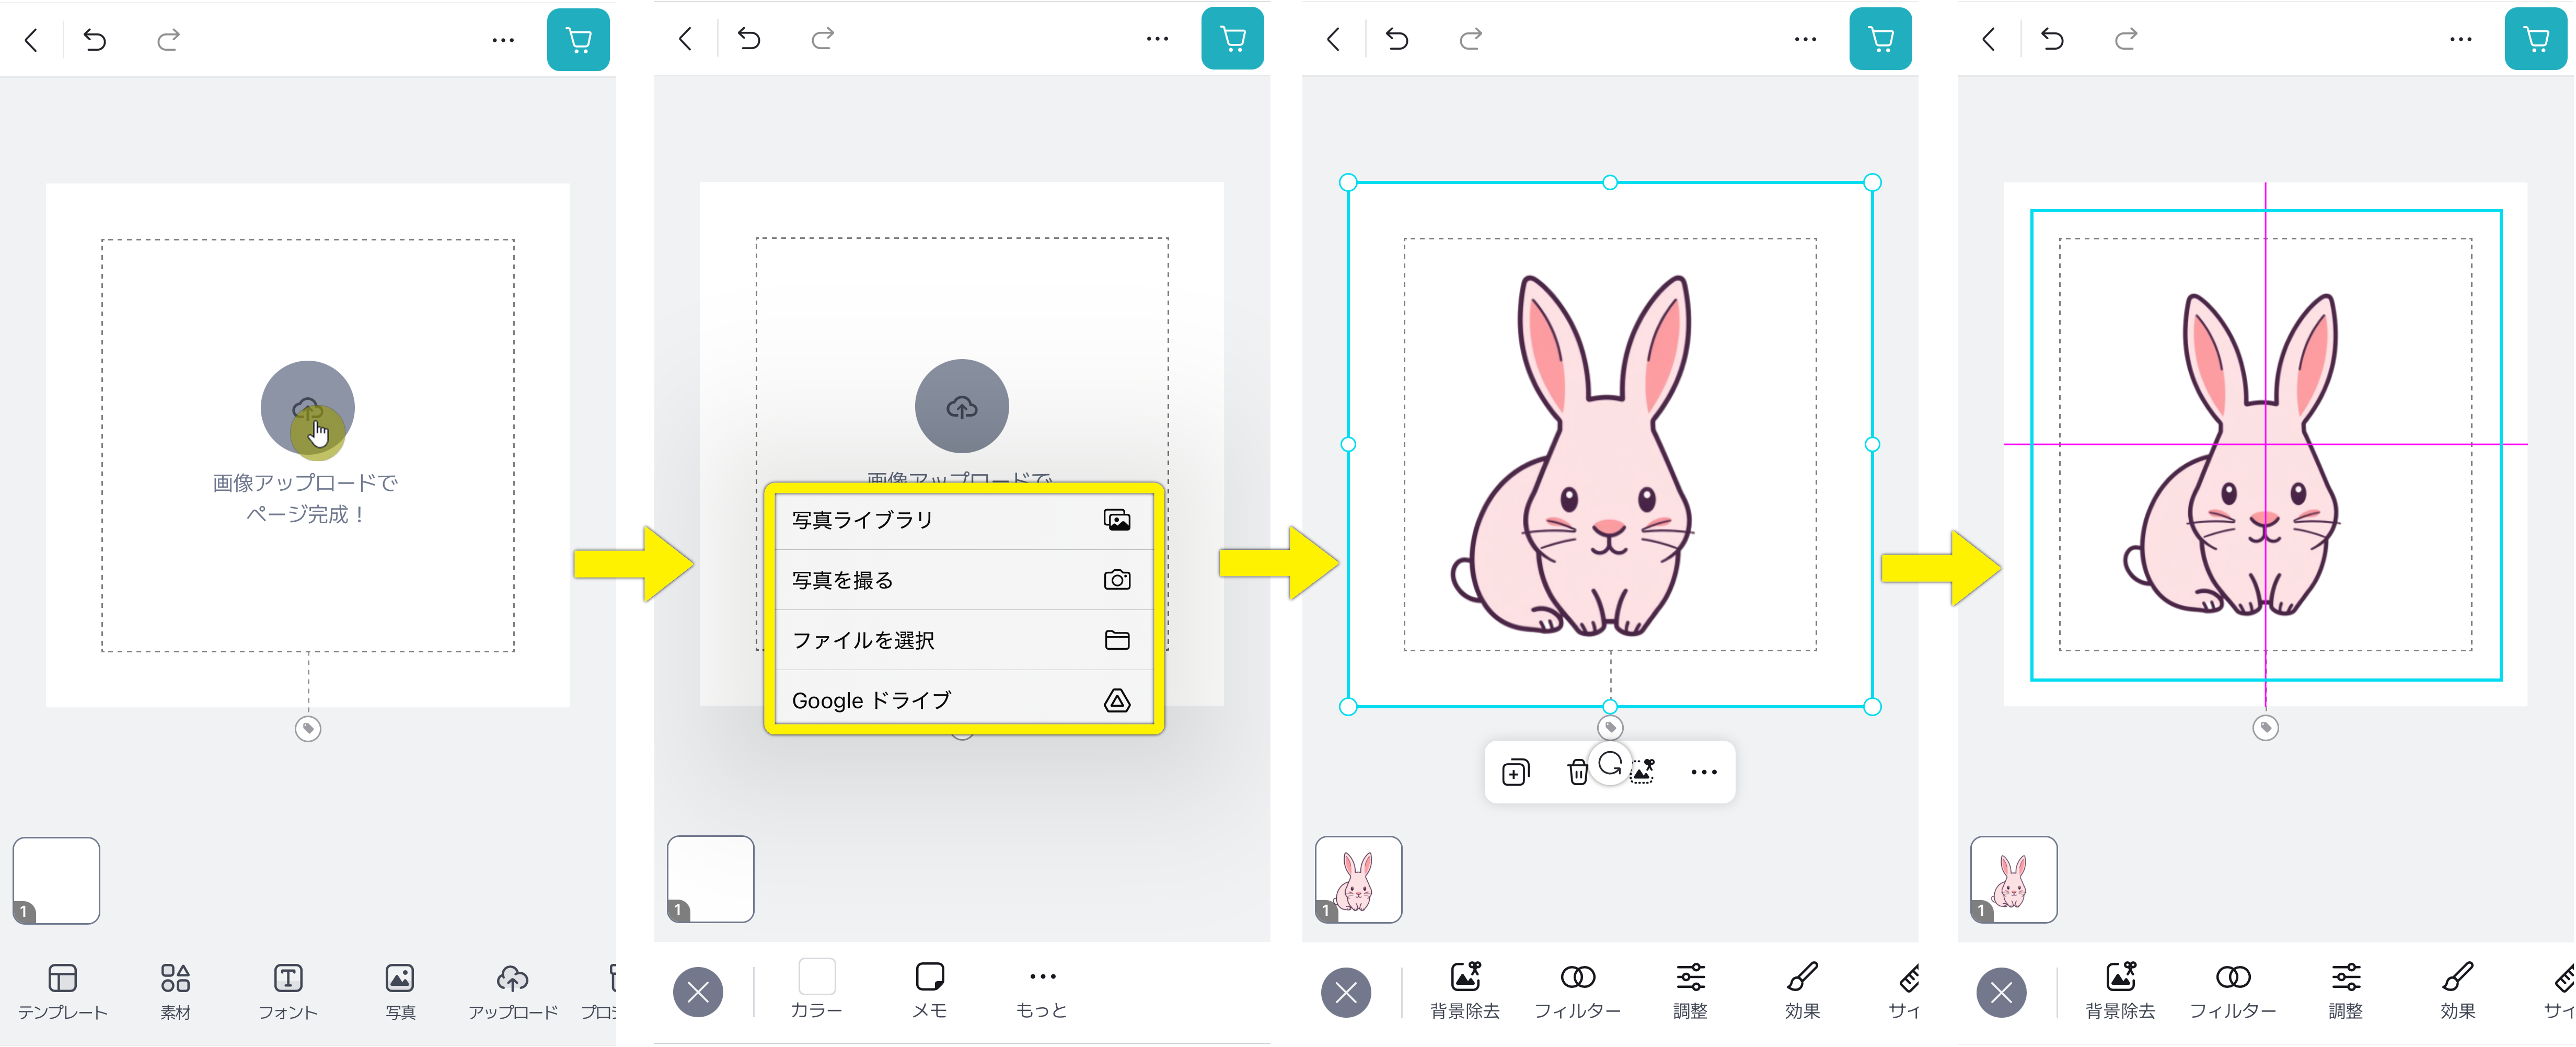Click the tag icon below the fourth screen canvas
The width and height of the screenshot is (2576, 1047).
click(x=2265, y=727)
